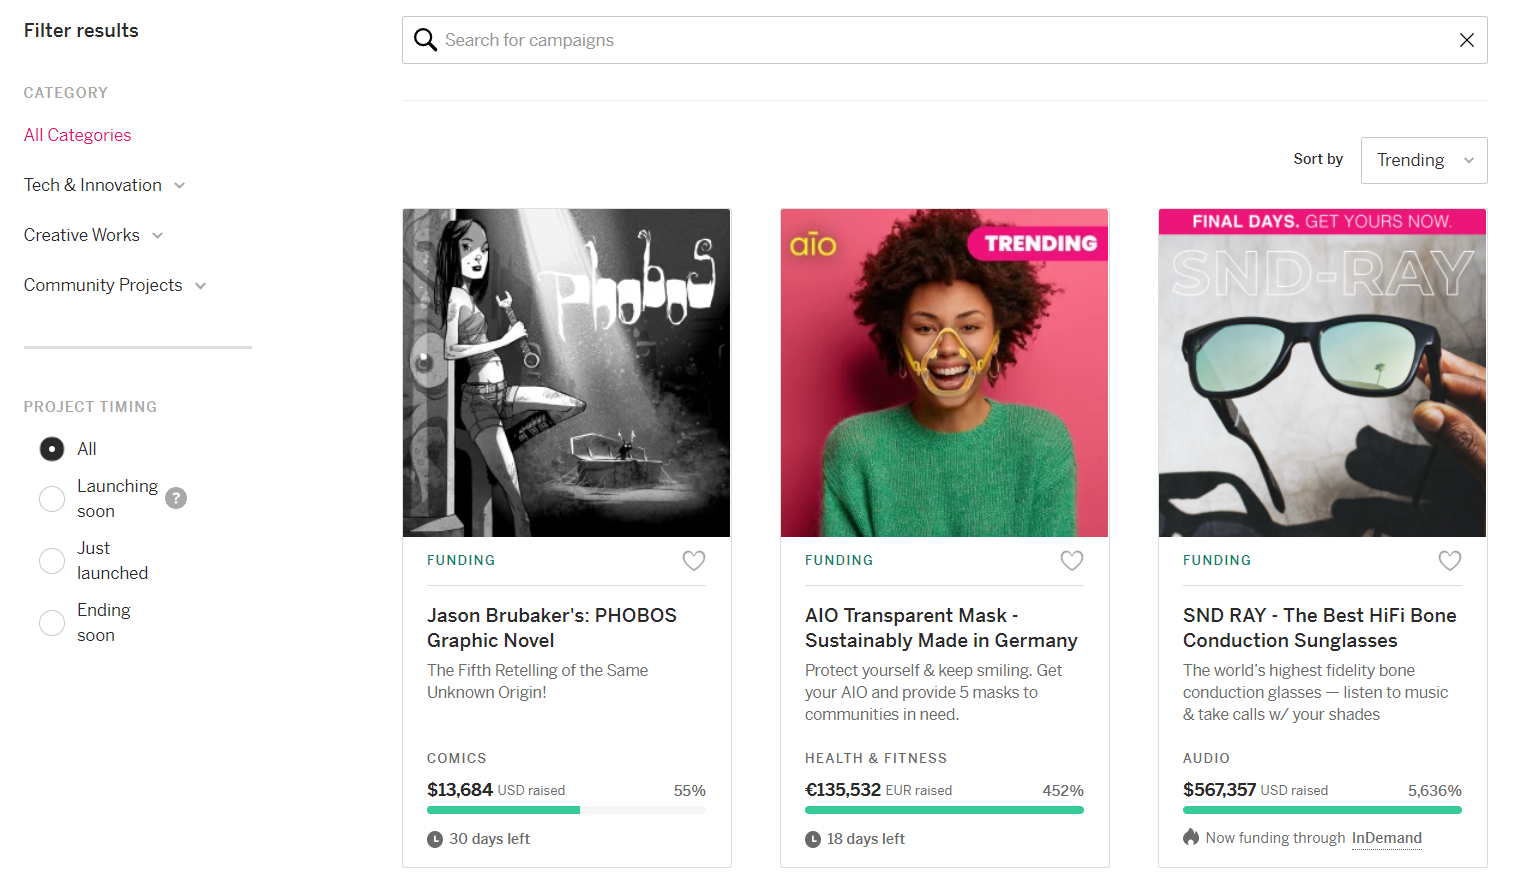Screen dimensions: 1515x887
Task: Click the $567,357 USD raised amount
Action: (x=1255, y=790)
